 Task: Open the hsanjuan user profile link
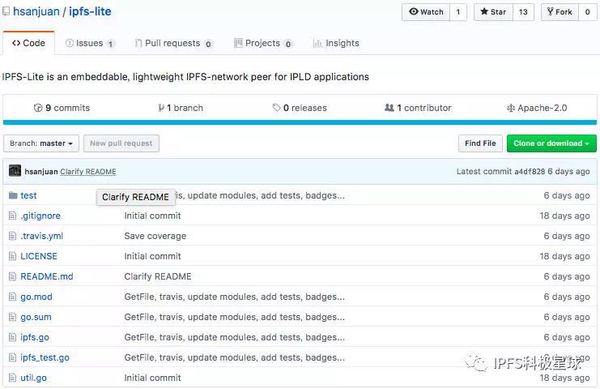click(x=36, y=11)
